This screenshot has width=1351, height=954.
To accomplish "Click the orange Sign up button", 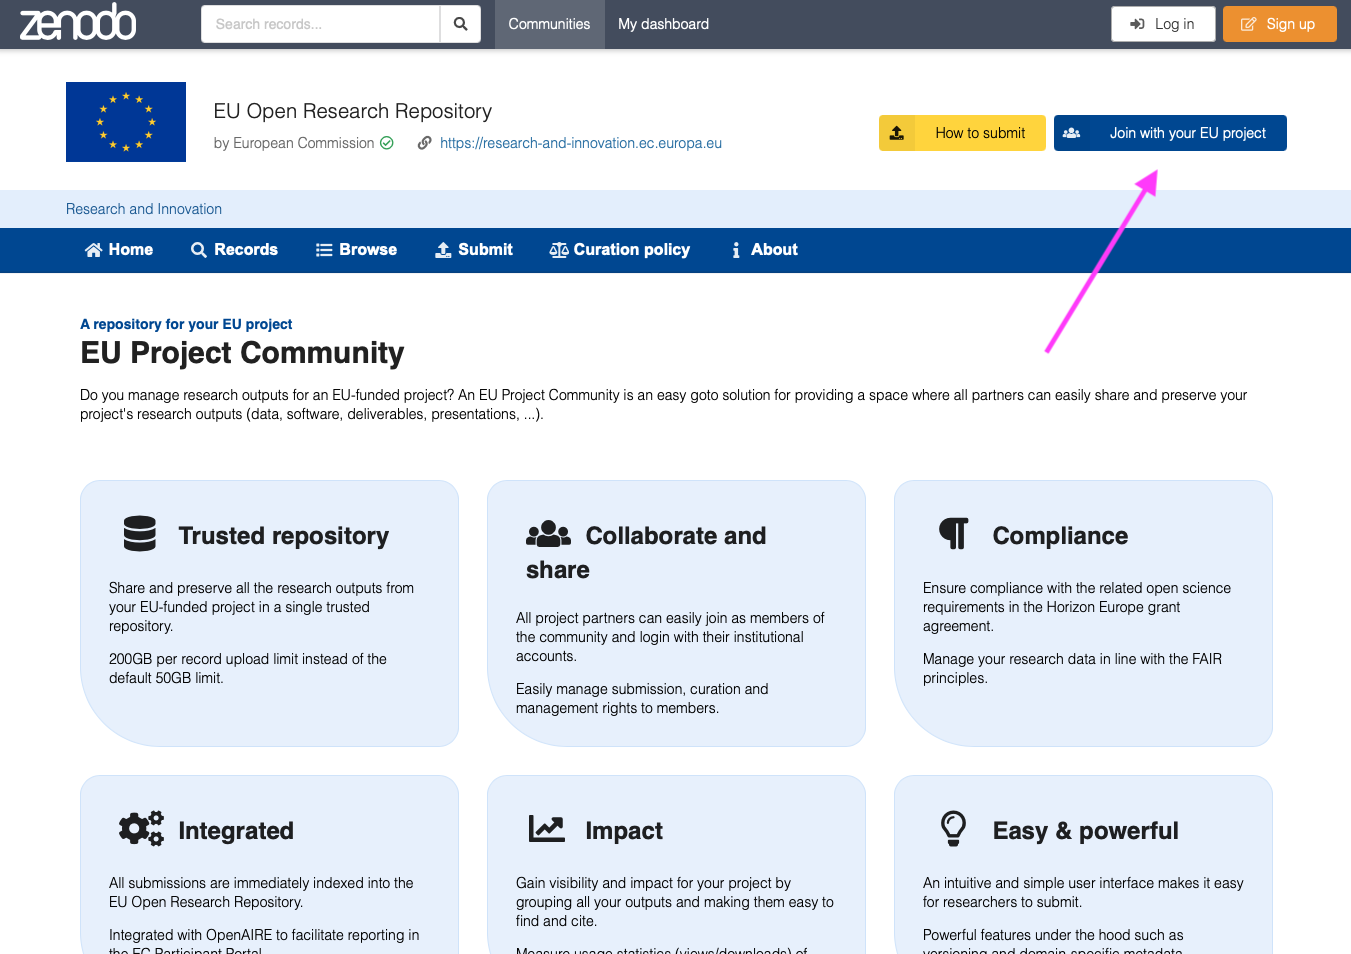I will pyautogui.click(x=1279, y=24).
